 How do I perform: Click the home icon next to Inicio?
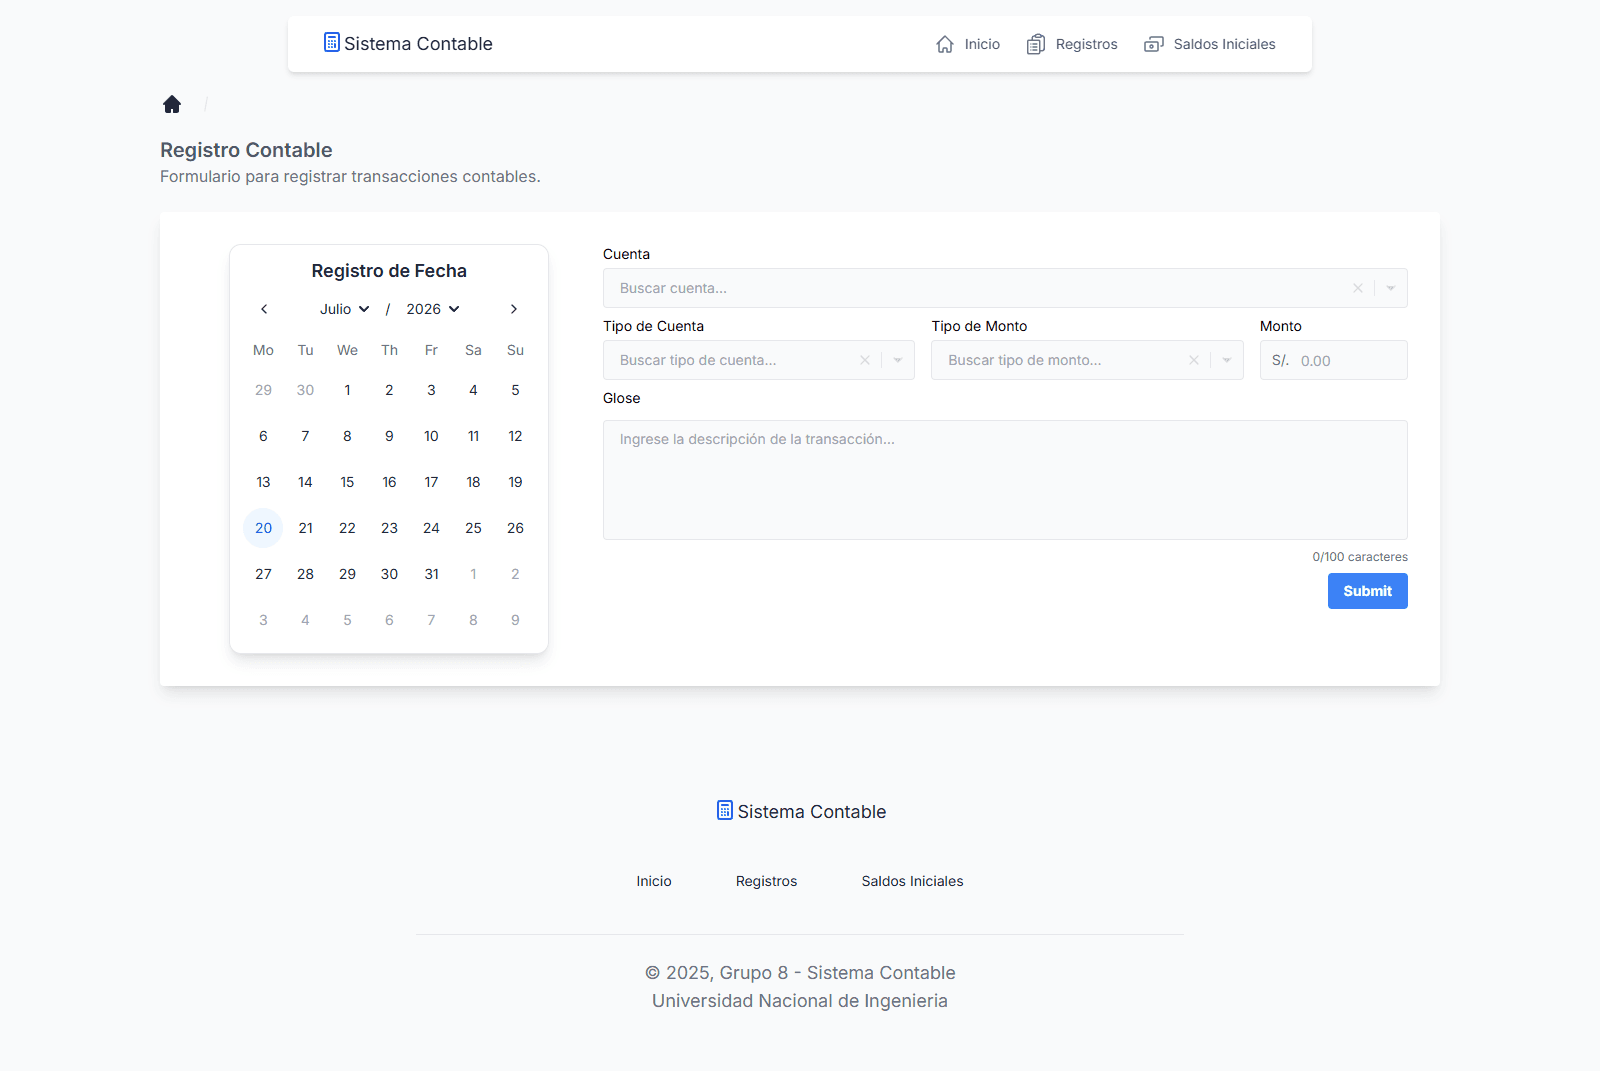pyautogui.click(x=945, y=44)
